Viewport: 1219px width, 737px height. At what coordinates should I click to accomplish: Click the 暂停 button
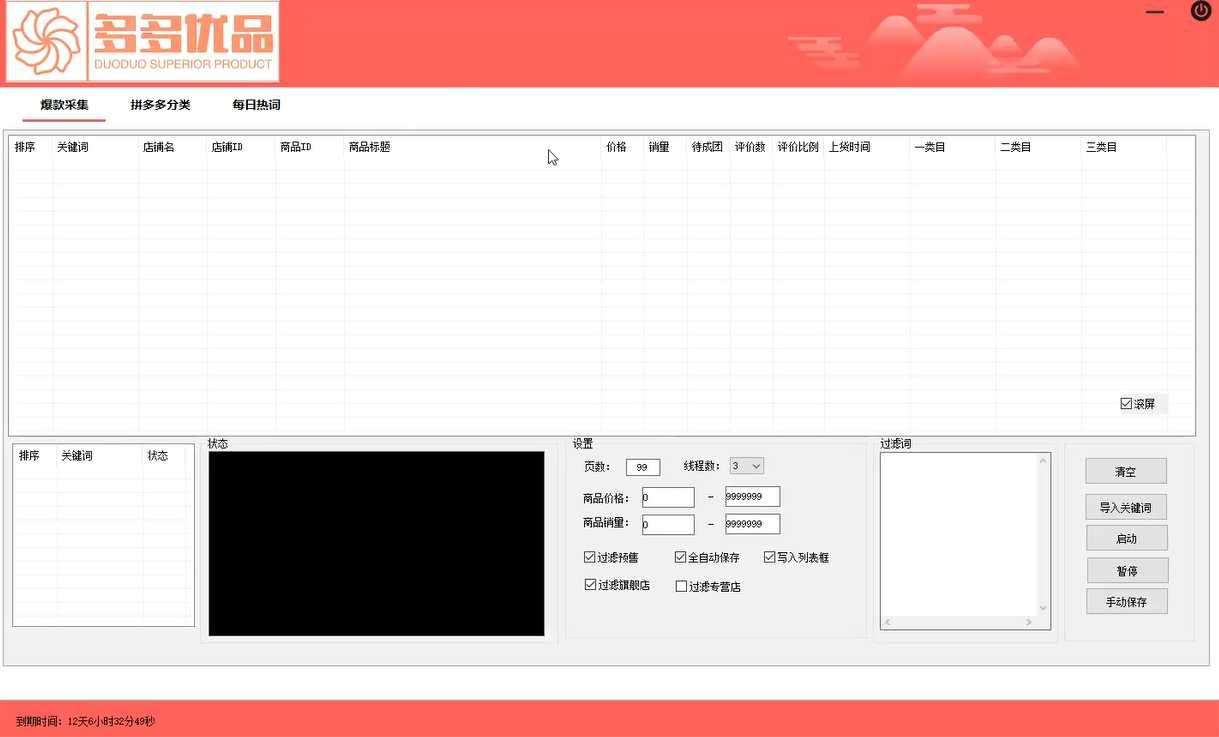tap(1127, 571)
